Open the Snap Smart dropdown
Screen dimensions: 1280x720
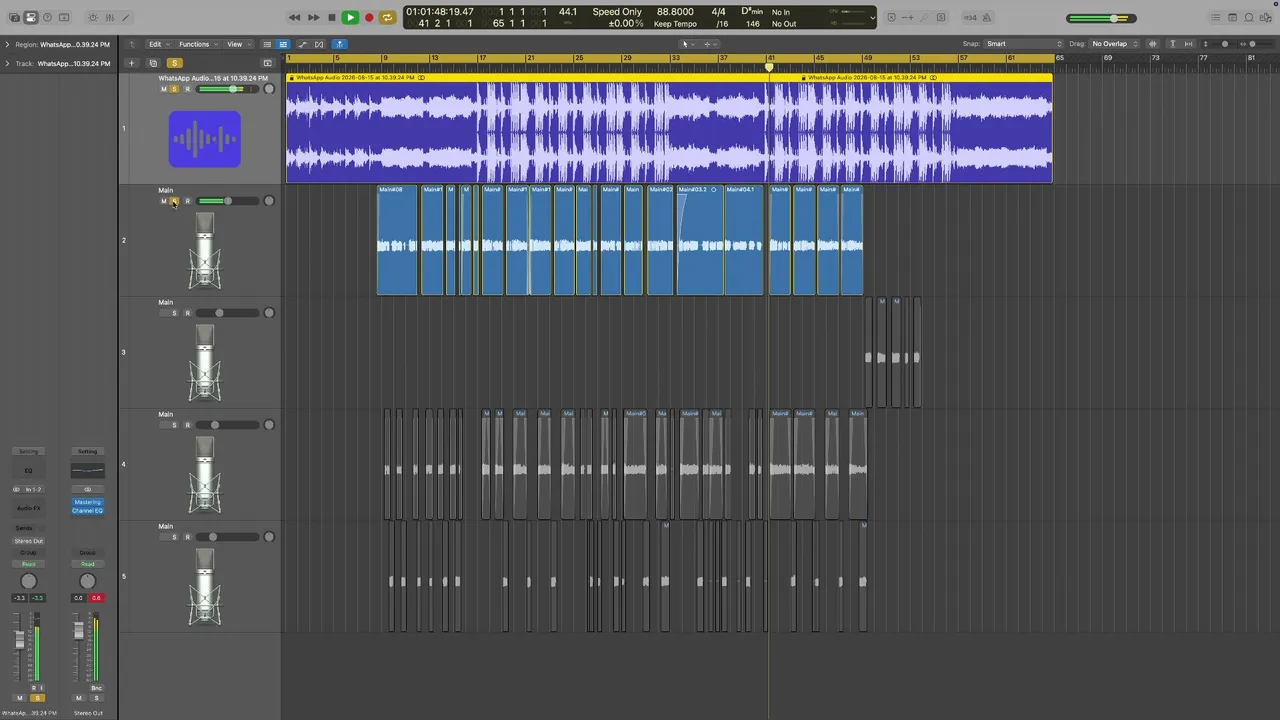pos(1024,44)
